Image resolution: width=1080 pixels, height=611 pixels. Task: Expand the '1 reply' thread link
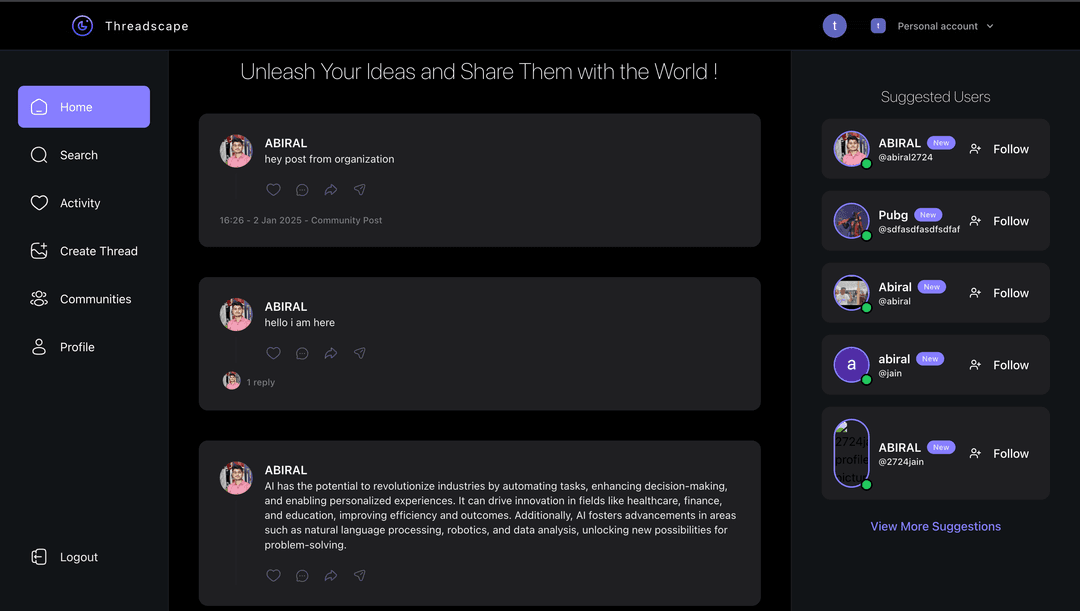pos(260,382)
